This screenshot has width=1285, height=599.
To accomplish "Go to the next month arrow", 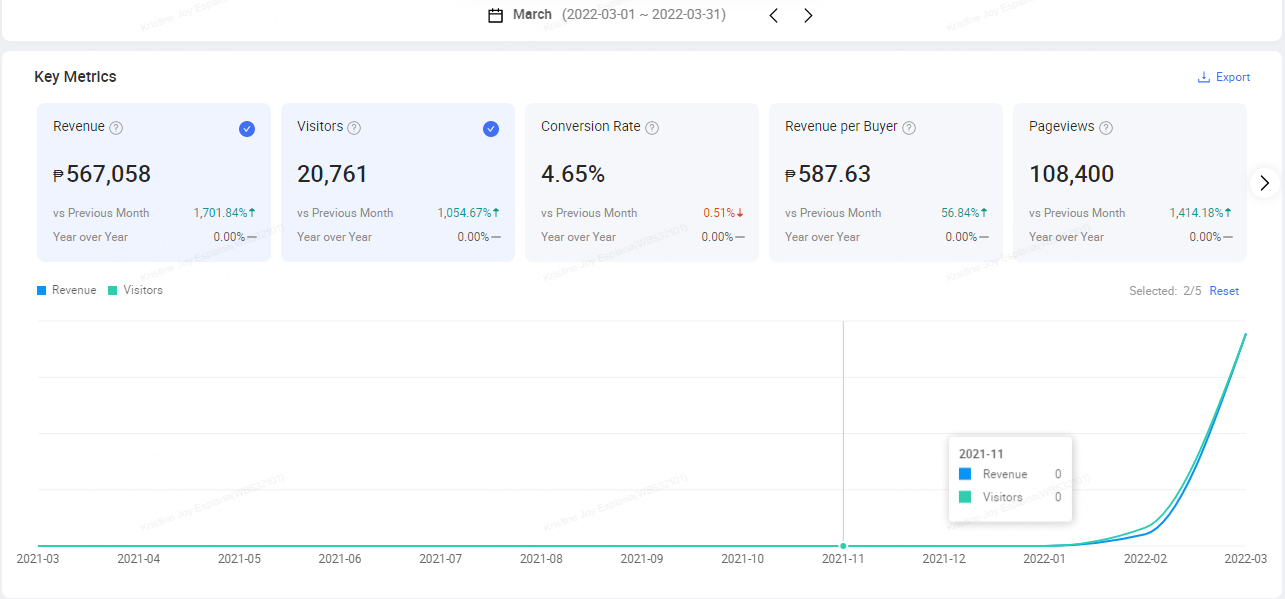I will click(x=808, y=15).
